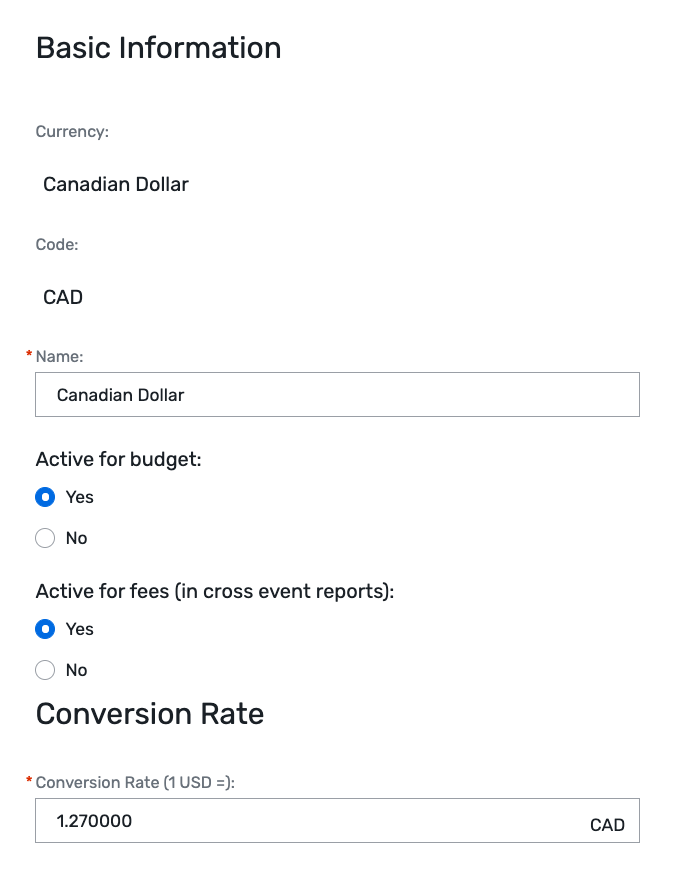Click the Basic Information heading
Image resolution: width=675 pixels, height=879 pixels.
[x=158, y=47]
